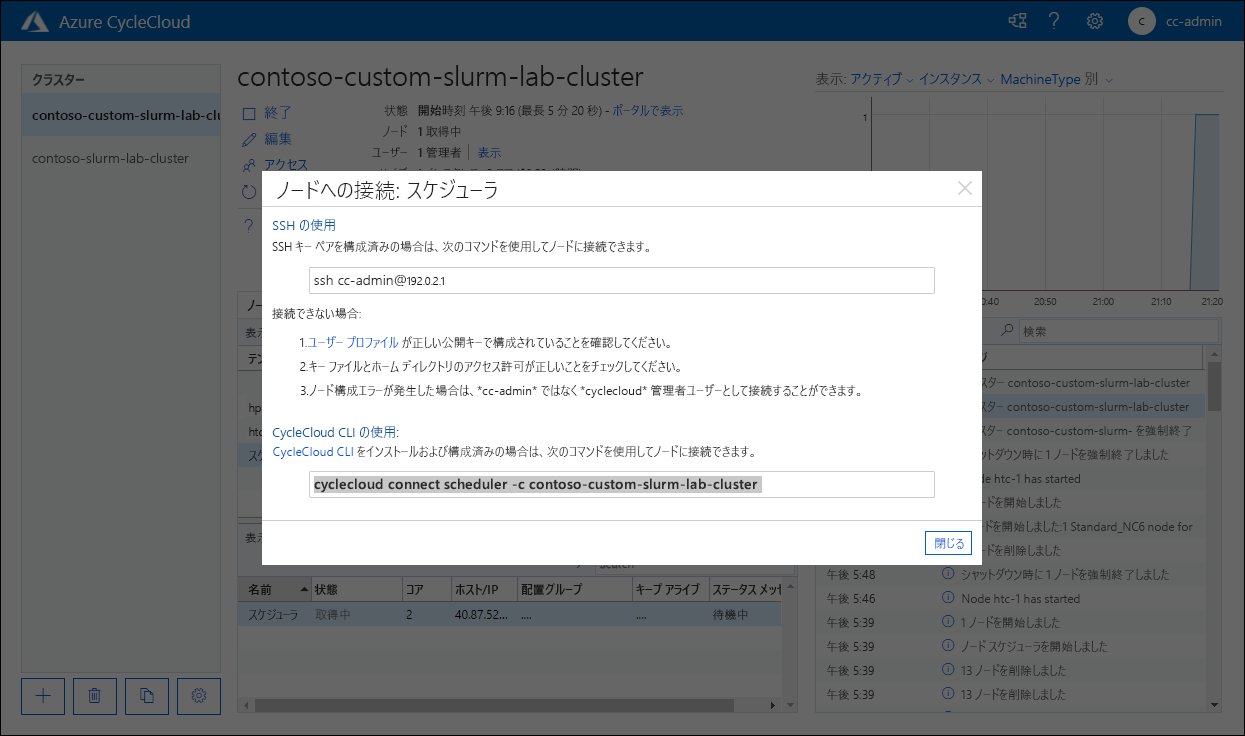Open the top bar settings gear
The height and width of the screenshot is (736, 1245).
coord(1094,20)
